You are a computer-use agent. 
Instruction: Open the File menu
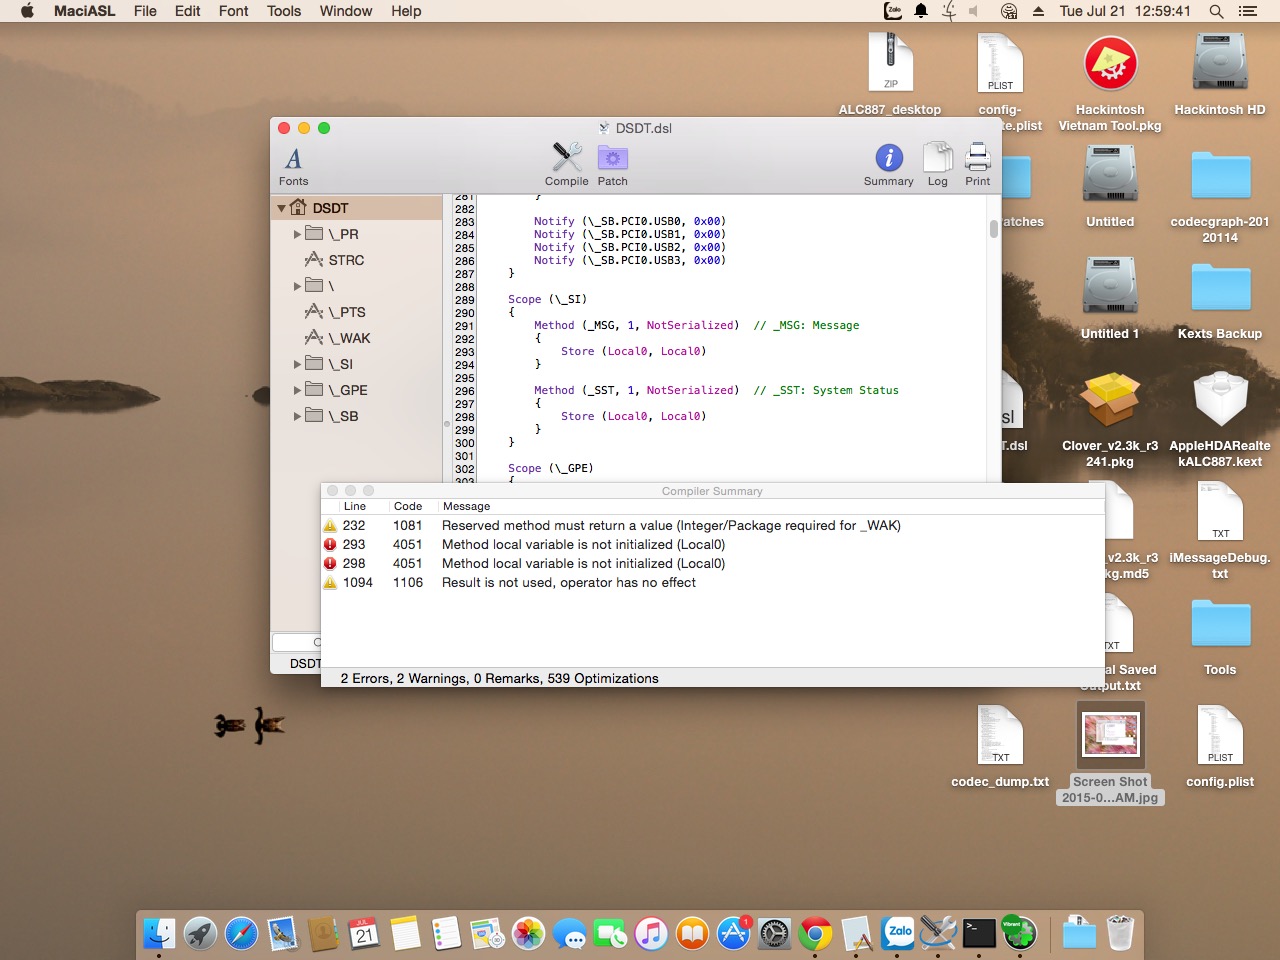tap(145, 11)
